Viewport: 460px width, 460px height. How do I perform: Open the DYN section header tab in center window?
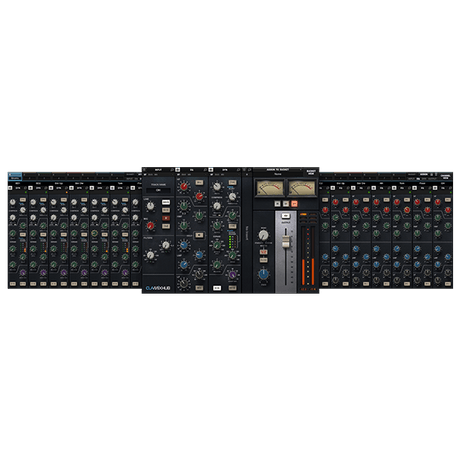click(225, 170)
